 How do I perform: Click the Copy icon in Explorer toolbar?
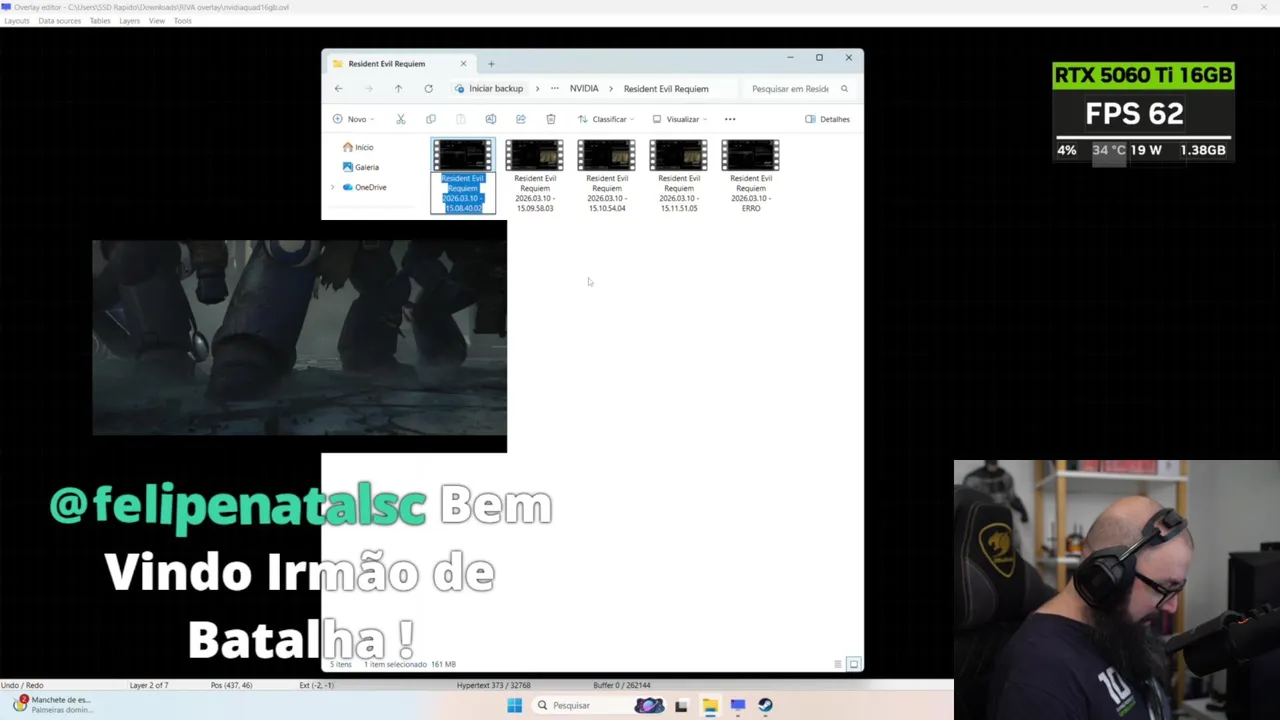click(x=430, y=119)
